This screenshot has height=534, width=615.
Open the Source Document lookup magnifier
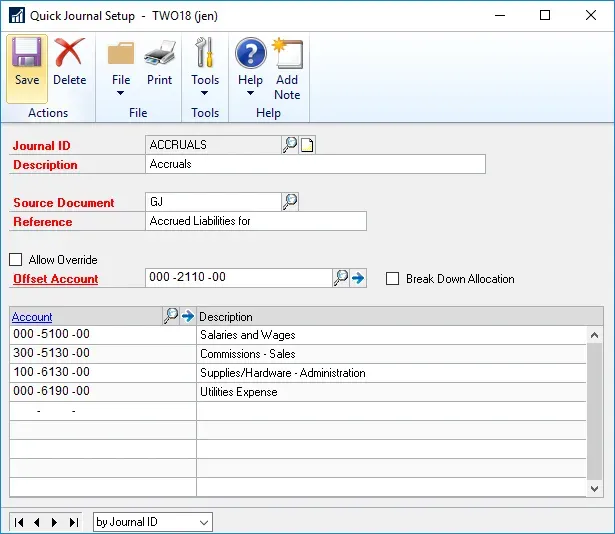tap(290, 202)
